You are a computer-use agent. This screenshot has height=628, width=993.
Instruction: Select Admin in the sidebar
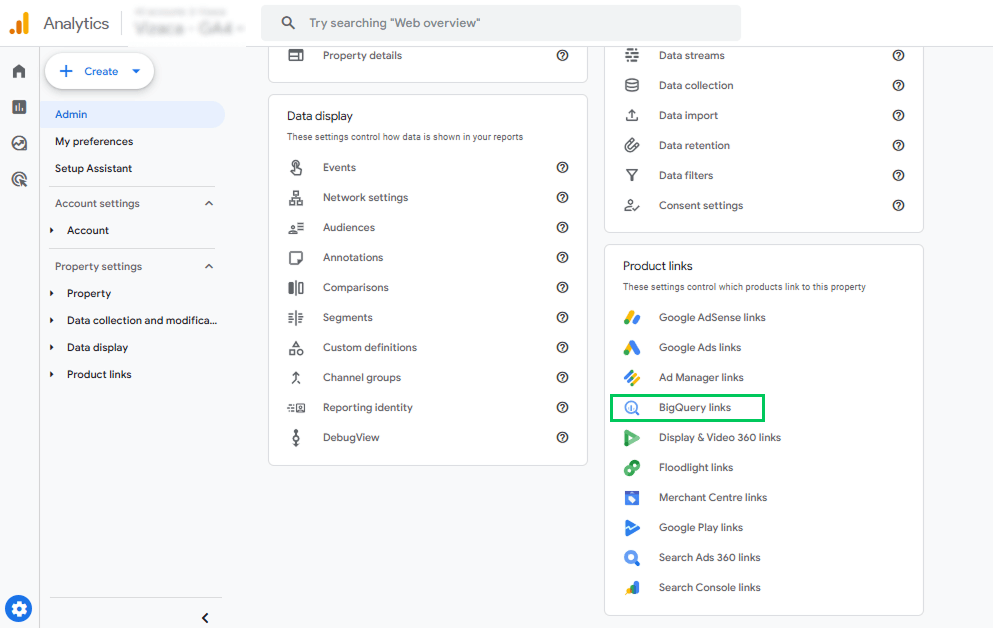click(133, 115)
